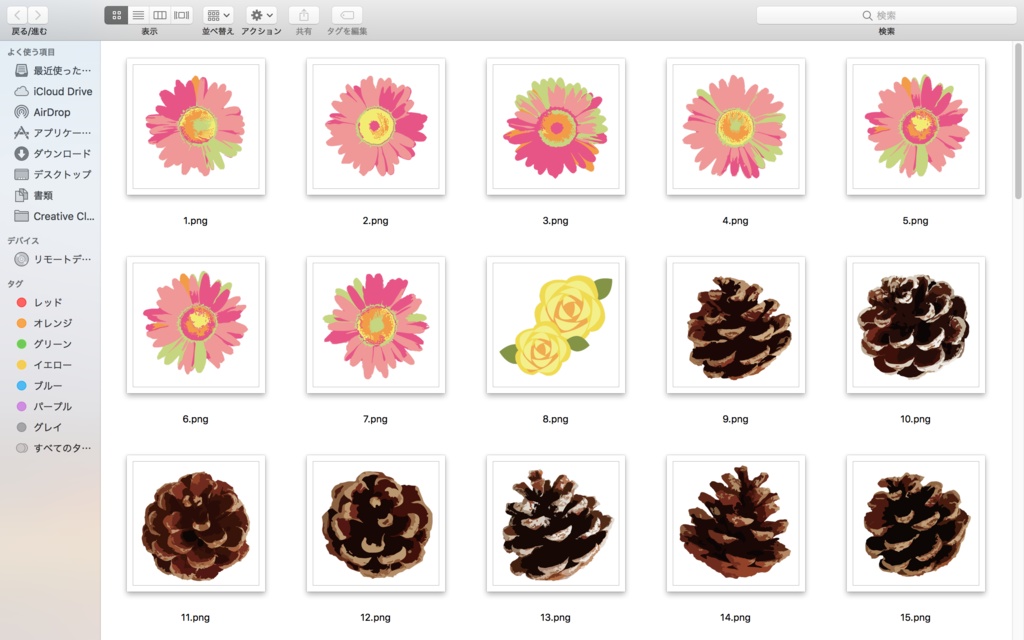Switch to cover flow view mode
The image size is (1024, 640).
(182, 15)
